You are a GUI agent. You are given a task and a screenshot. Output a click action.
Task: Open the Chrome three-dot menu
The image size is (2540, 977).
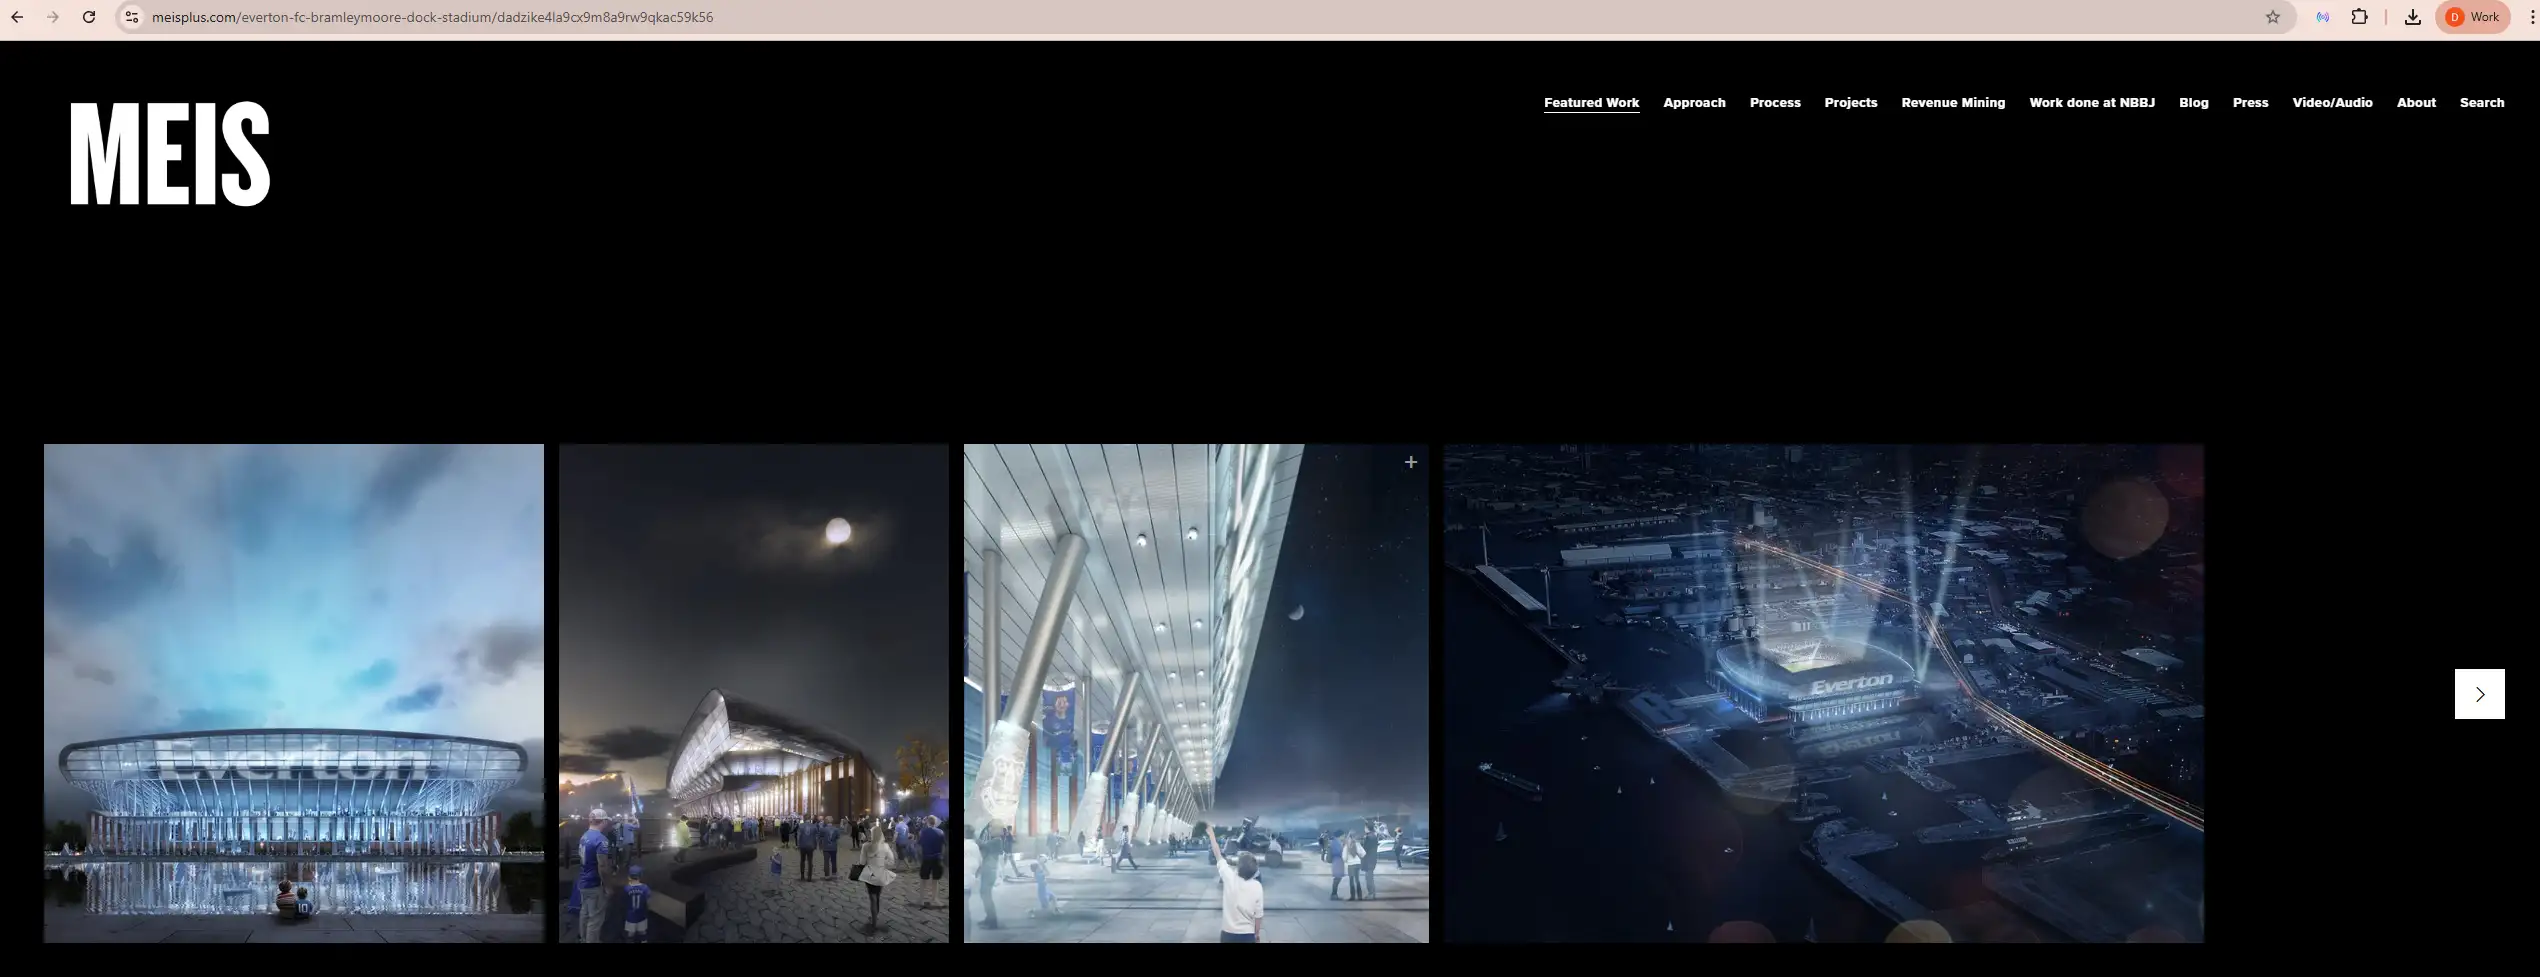[x=2532, y=17]
